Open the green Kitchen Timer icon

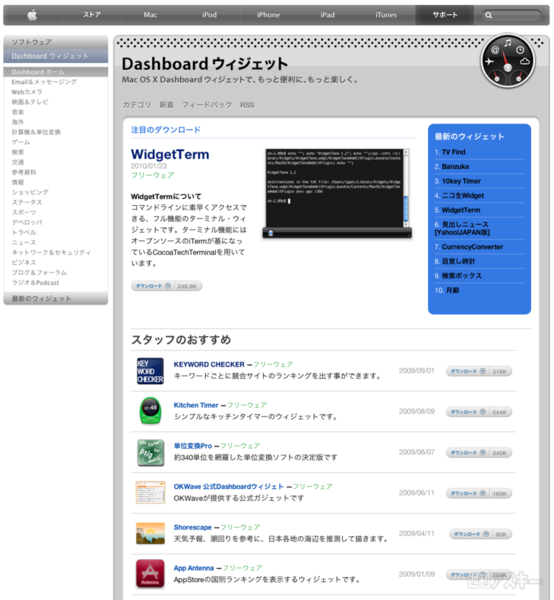(x=150, y=411)
